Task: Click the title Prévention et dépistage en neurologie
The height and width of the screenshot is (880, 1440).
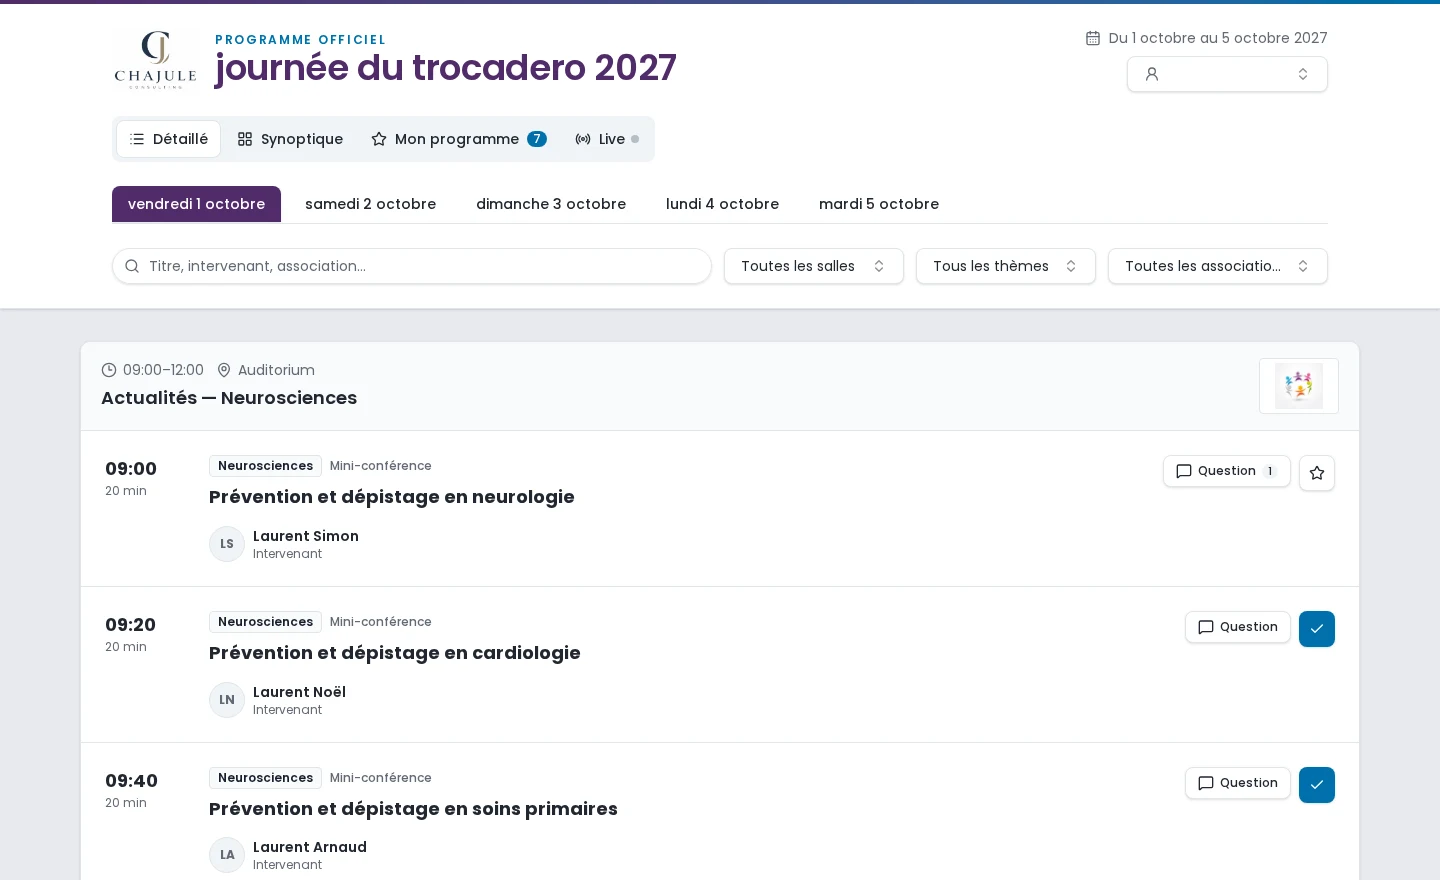Action: click(x=392, y=497)
